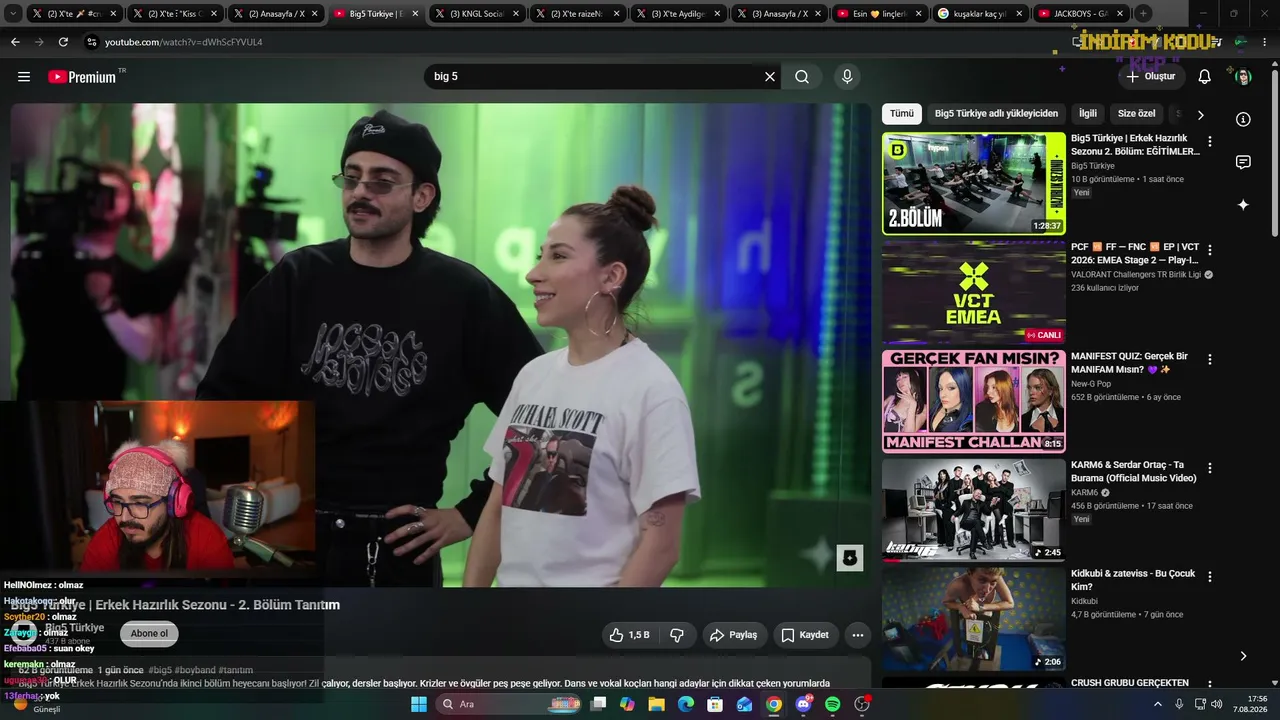Open options for Kidkubi Bu Çocuk Kim video
The height and width of the screenshot is (720, 1280).
click(x=1210, y=577)
